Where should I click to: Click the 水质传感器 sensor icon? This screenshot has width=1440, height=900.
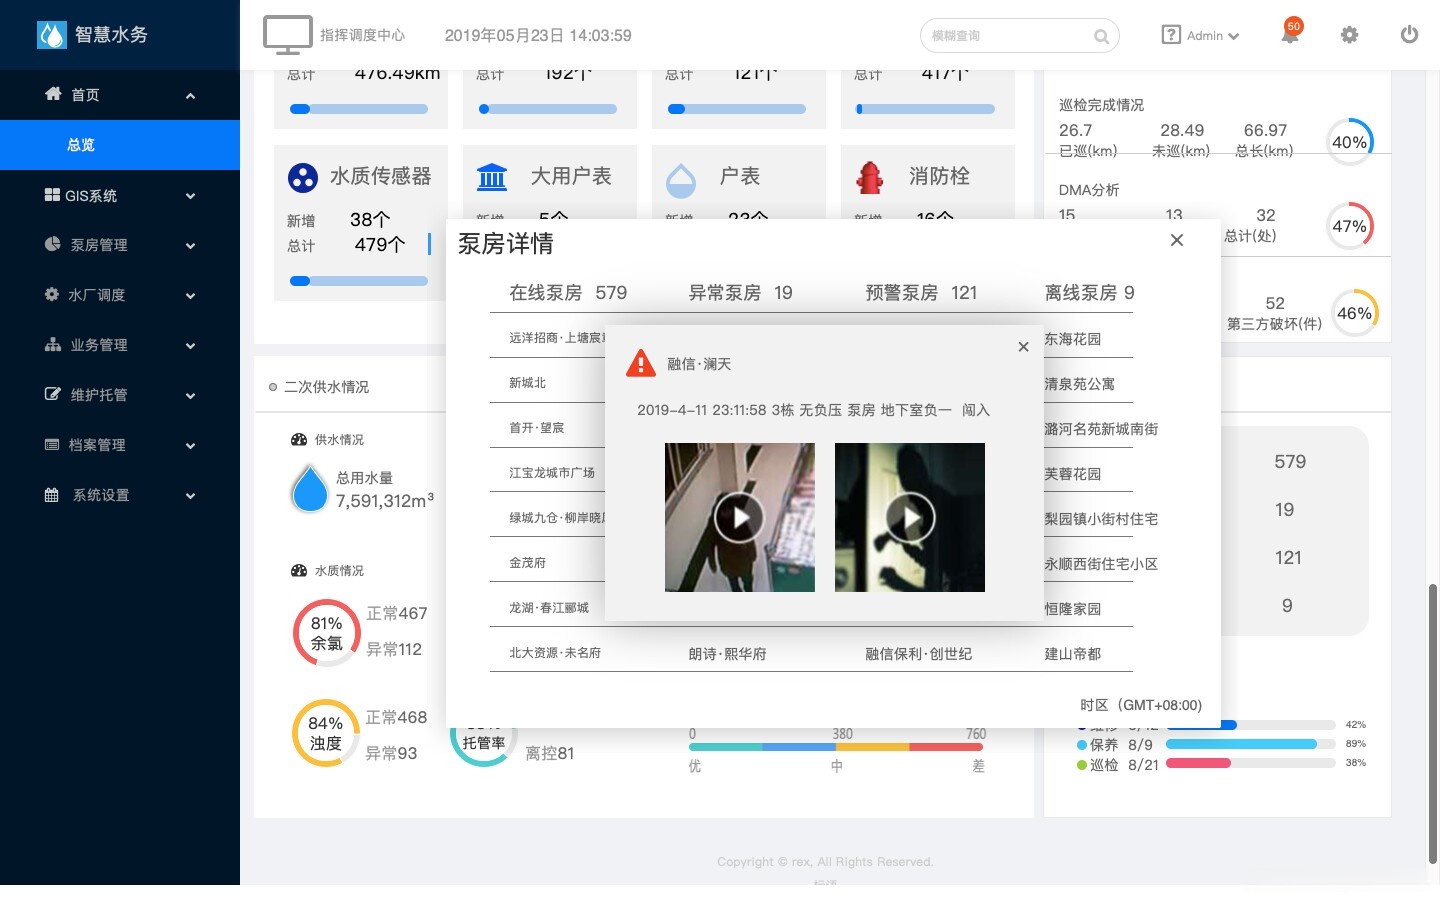303,176
